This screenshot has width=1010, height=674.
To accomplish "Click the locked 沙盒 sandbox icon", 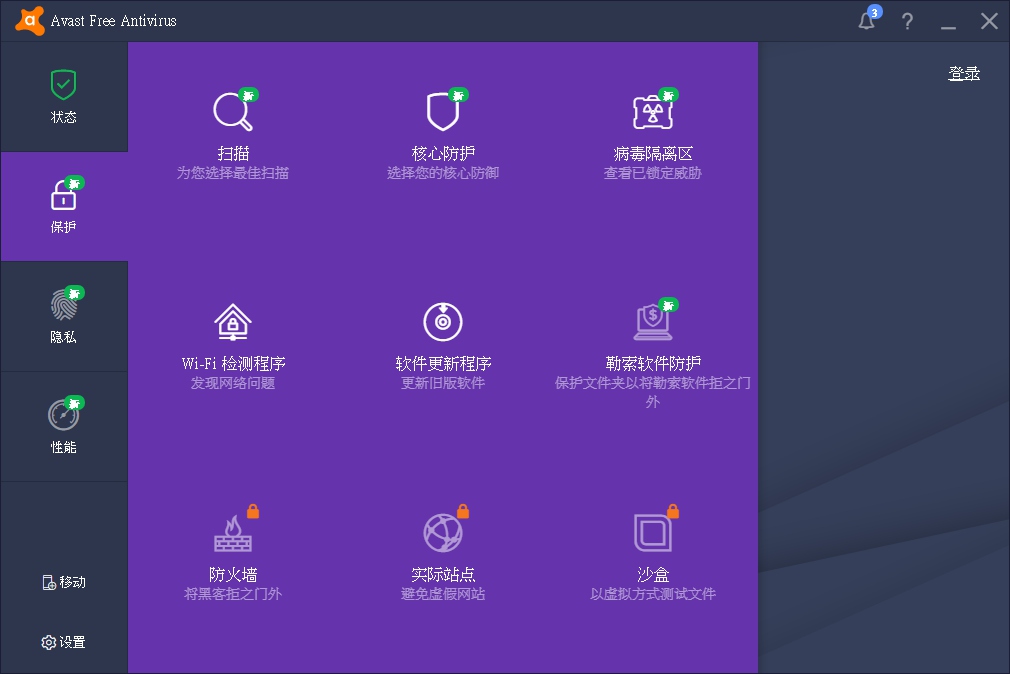I will coord(653,532).
